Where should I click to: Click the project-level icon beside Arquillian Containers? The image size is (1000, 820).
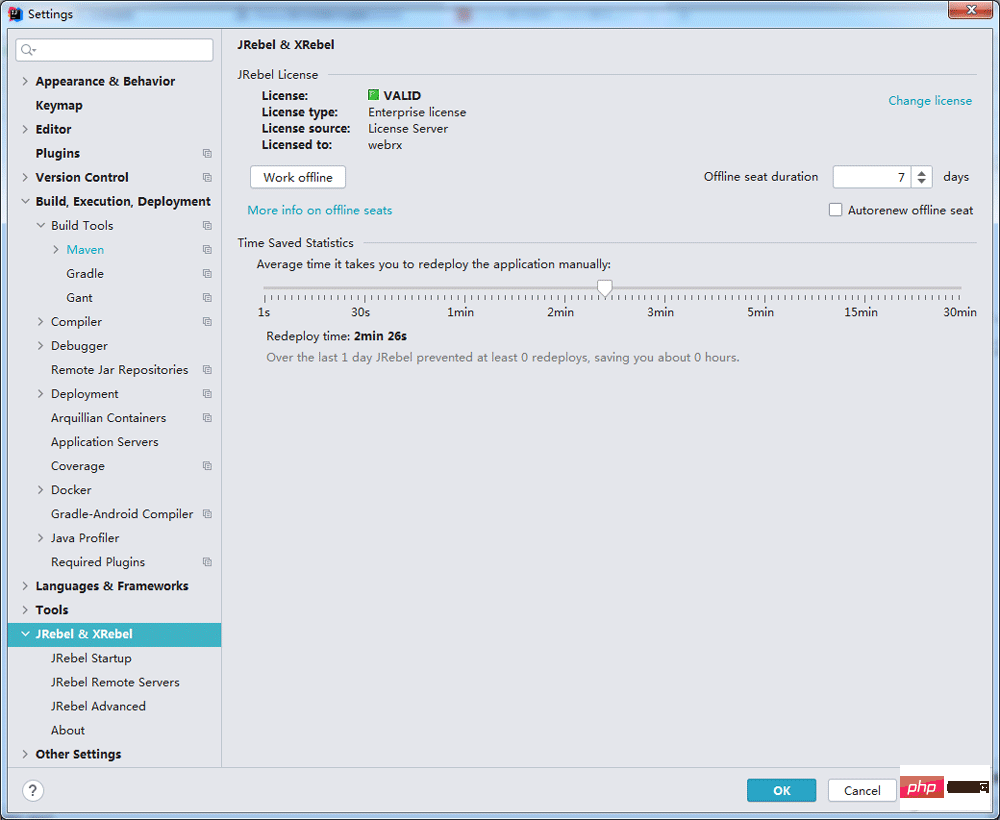(207, 418)
